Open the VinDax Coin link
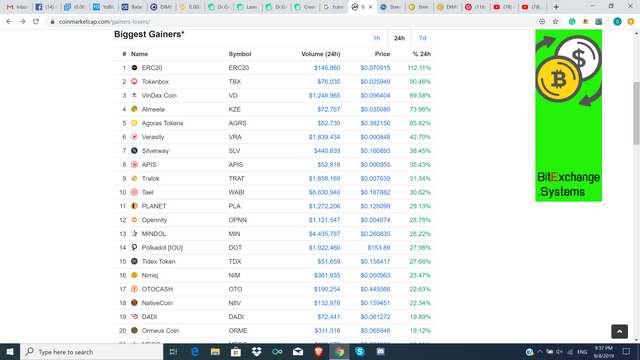 click(159, 96)
